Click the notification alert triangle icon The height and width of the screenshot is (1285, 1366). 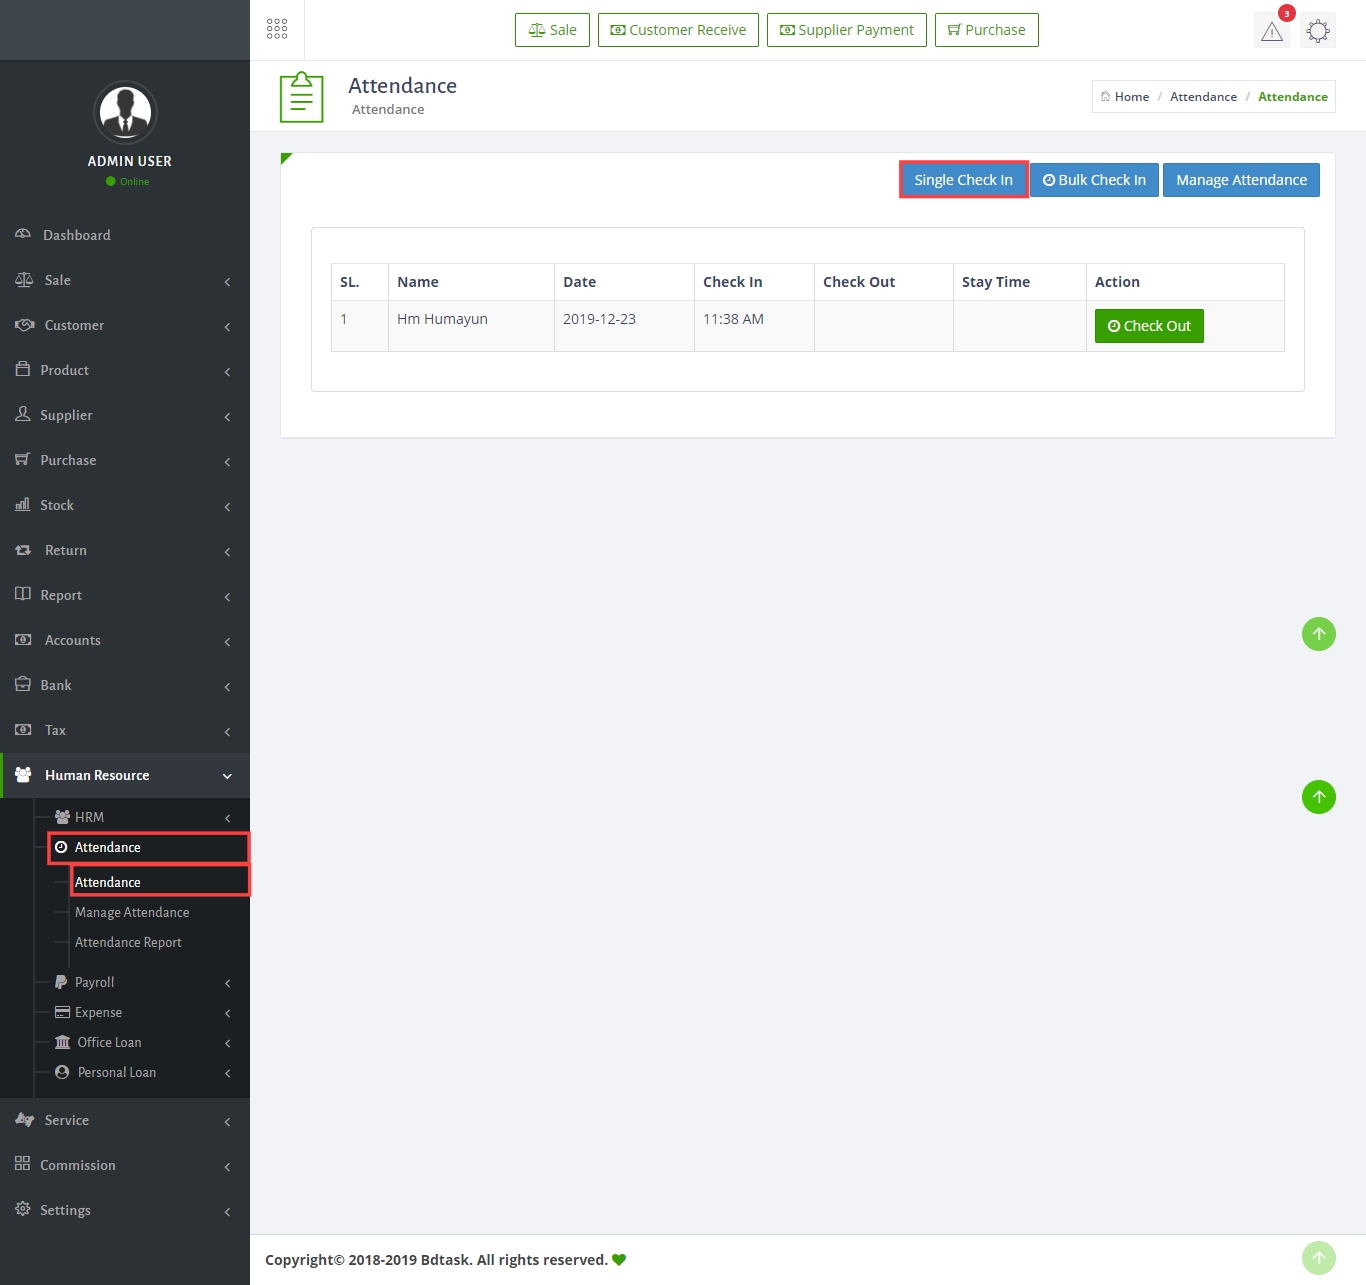pyautogui.click(x=1271, y=31)
